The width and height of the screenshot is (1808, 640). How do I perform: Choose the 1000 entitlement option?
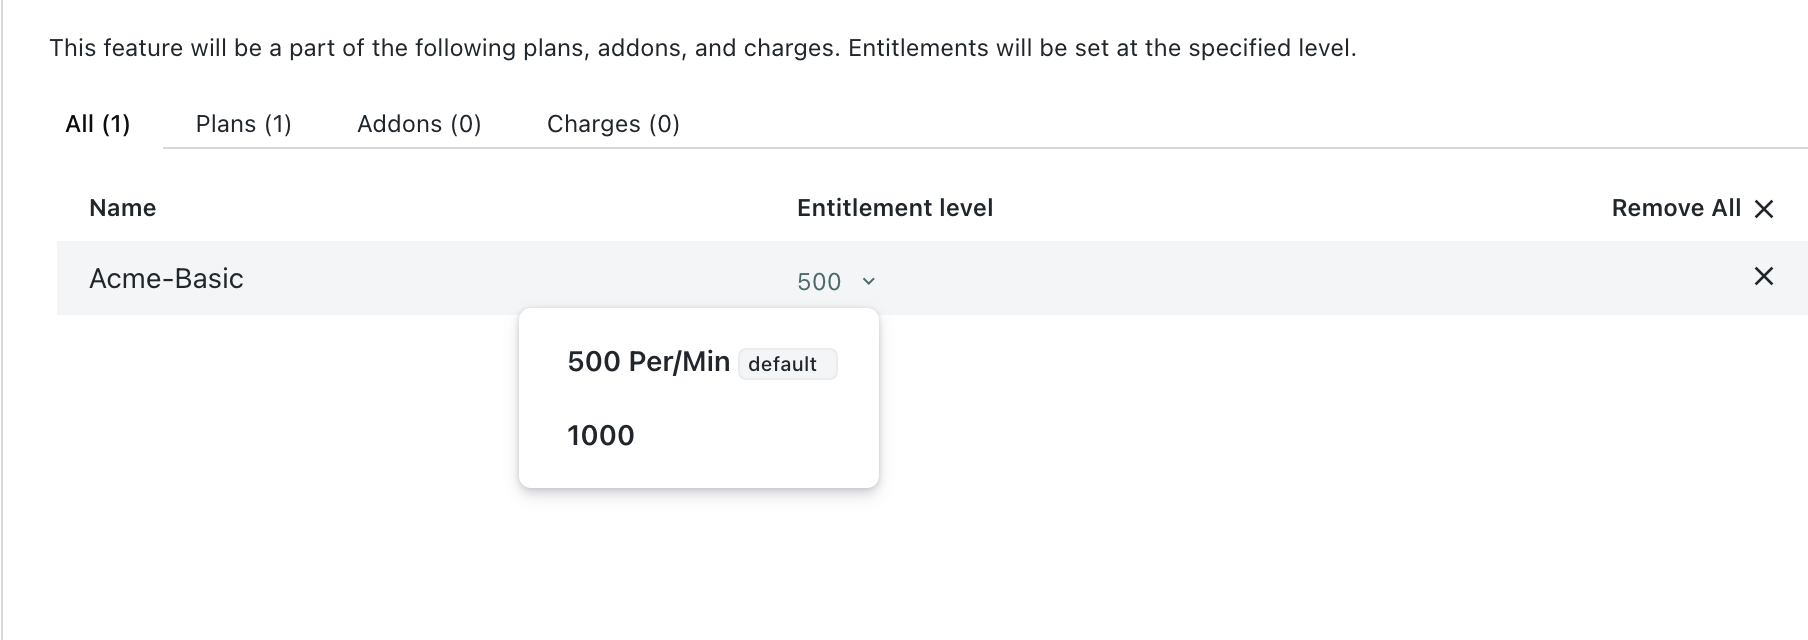(601, 436)
